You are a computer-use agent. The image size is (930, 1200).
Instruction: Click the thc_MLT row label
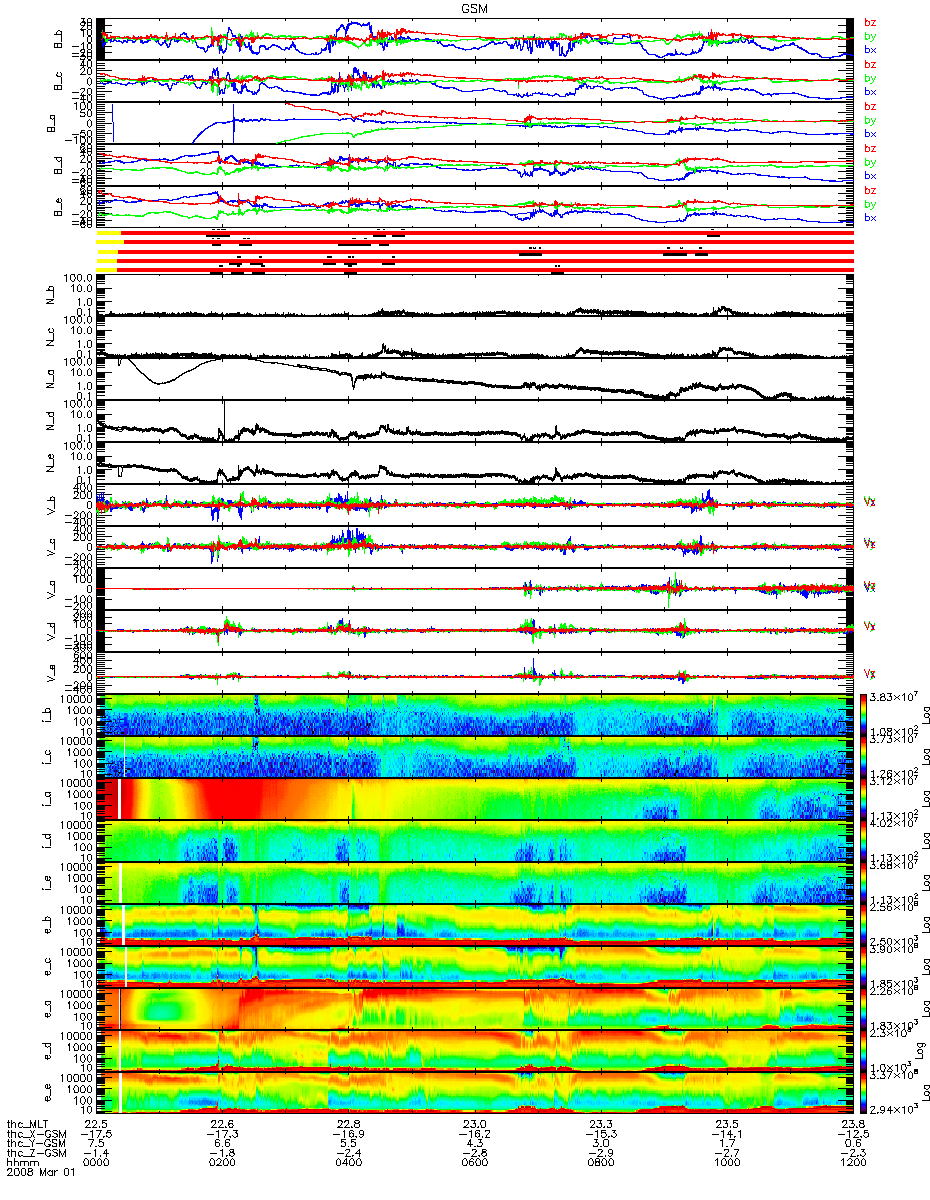click(27, 1123)
